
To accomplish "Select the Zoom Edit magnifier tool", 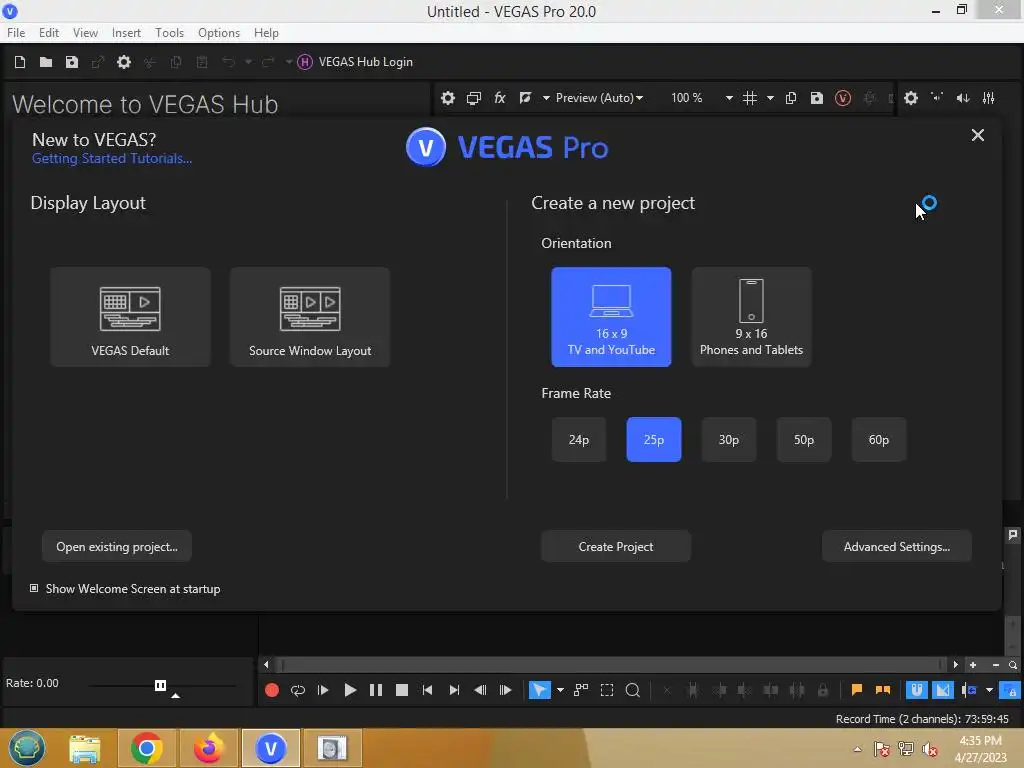I will (633, 690).
